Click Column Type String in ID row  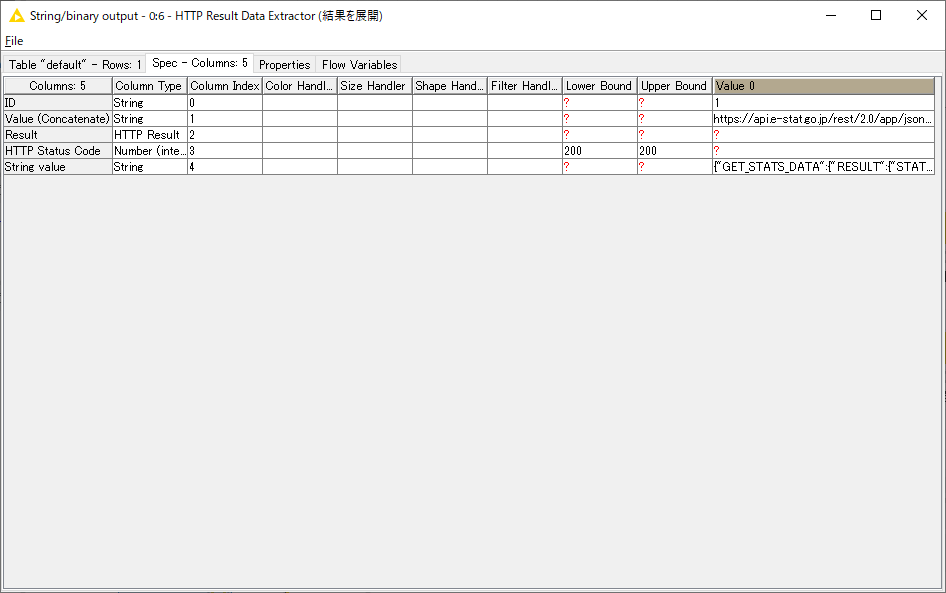click(150, 103)
